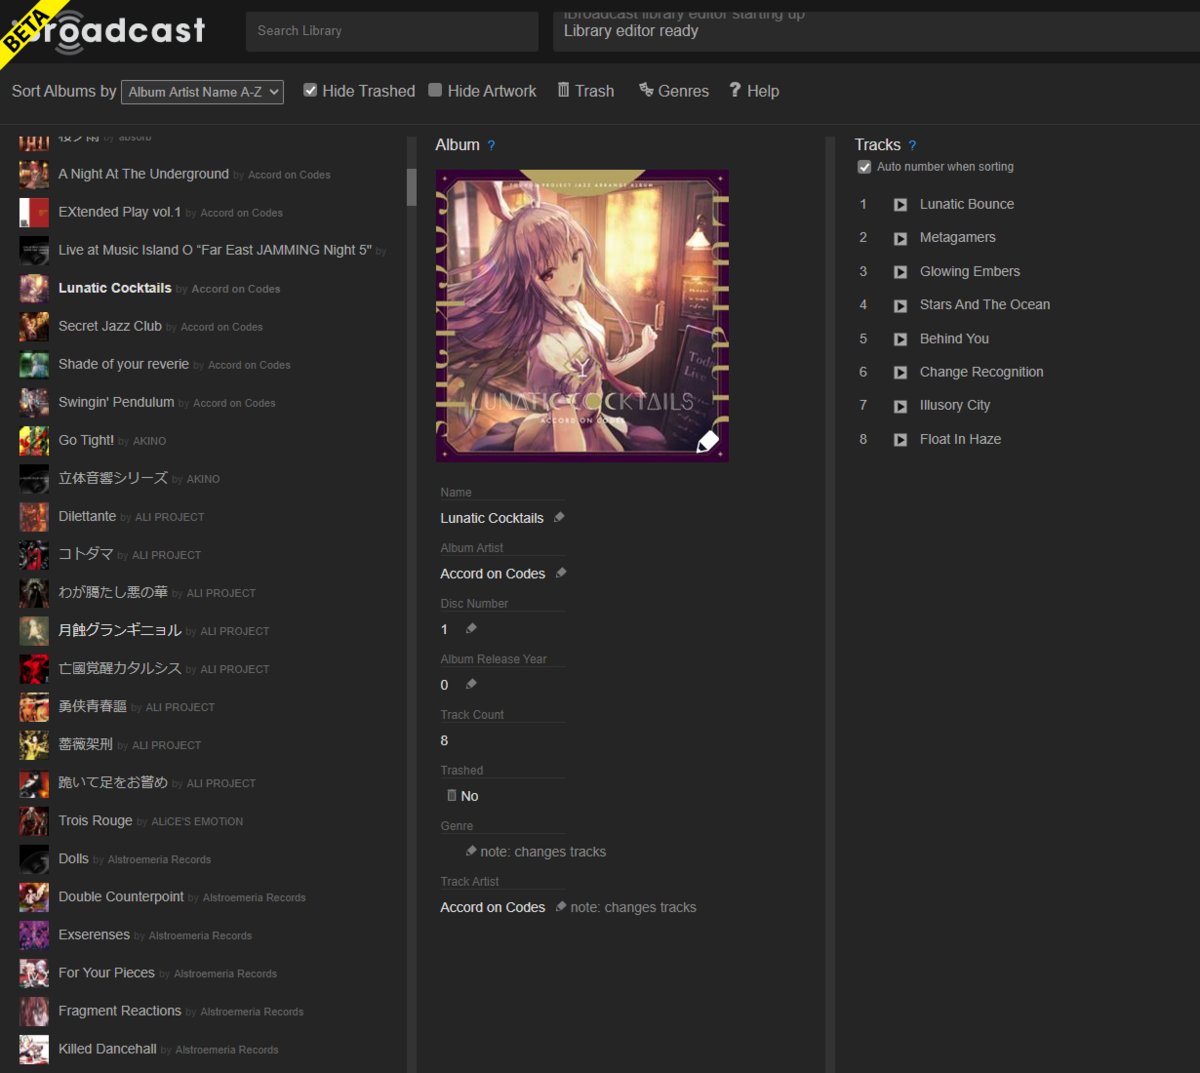The width and height of the screenshot is (1200, 1073).
Task: Click the Track Count value 8
Action: [x=444, y=741]
